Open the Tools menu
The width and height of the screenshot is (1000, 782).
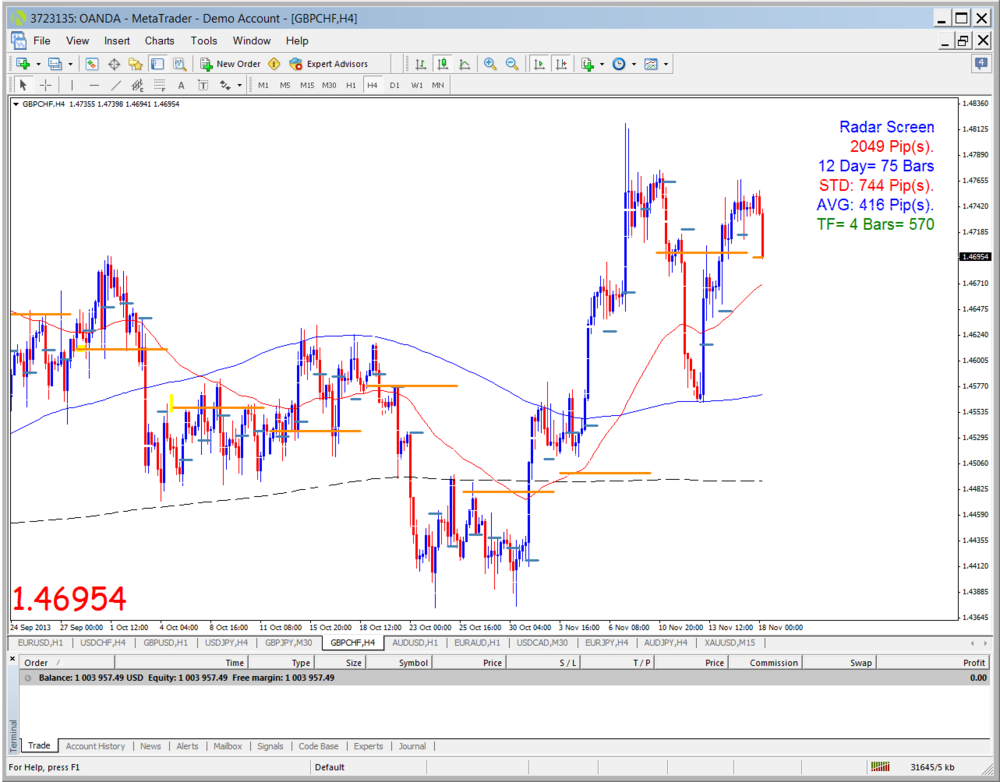click(203, 41)
